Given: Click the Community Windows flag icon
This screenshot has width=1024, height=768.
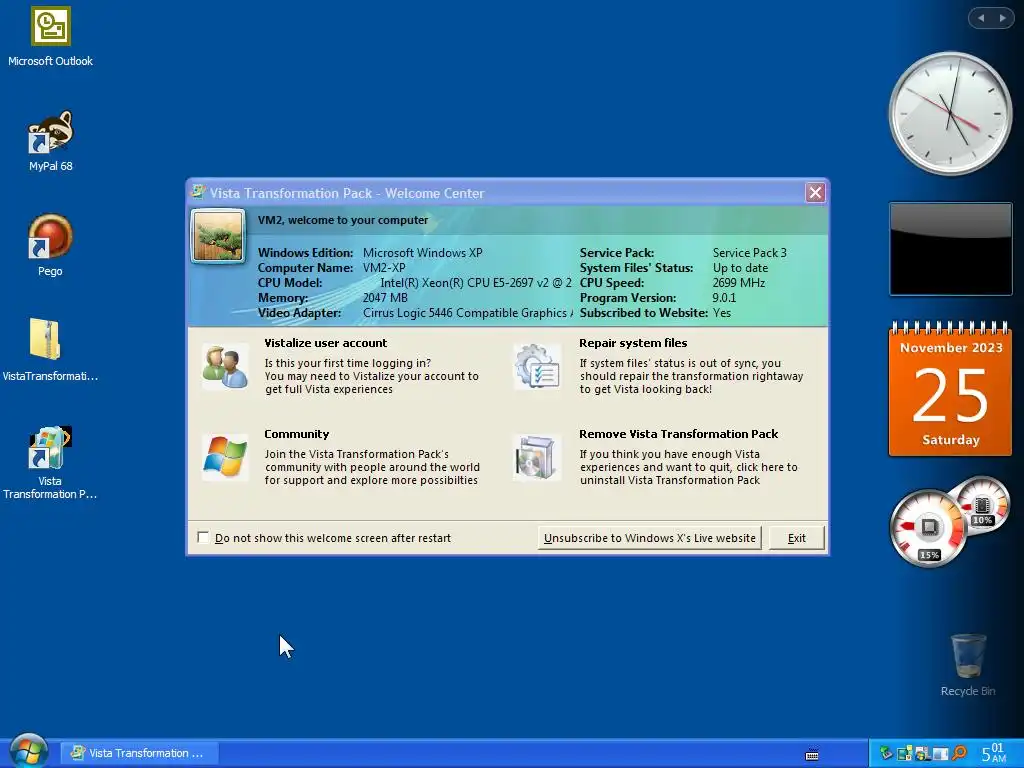Looking at the screenshot, I should pyautogui.click(x=225, y=457).
